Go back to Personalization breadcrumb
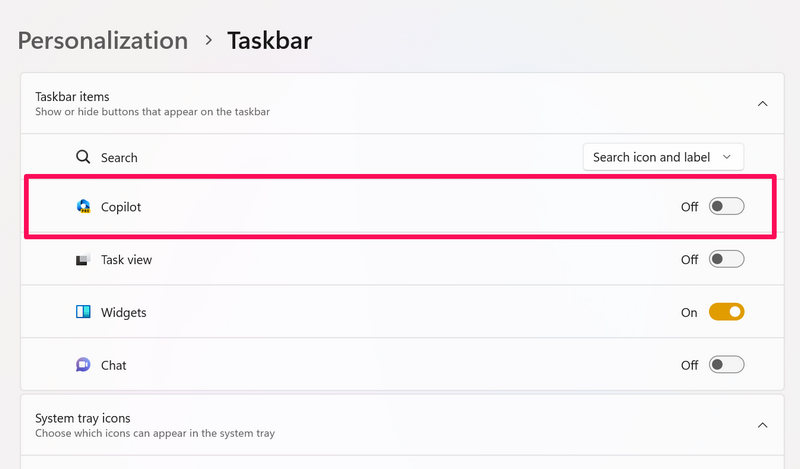Image resolution: width=800 pixels, height=469 pixels. [103, 41]
